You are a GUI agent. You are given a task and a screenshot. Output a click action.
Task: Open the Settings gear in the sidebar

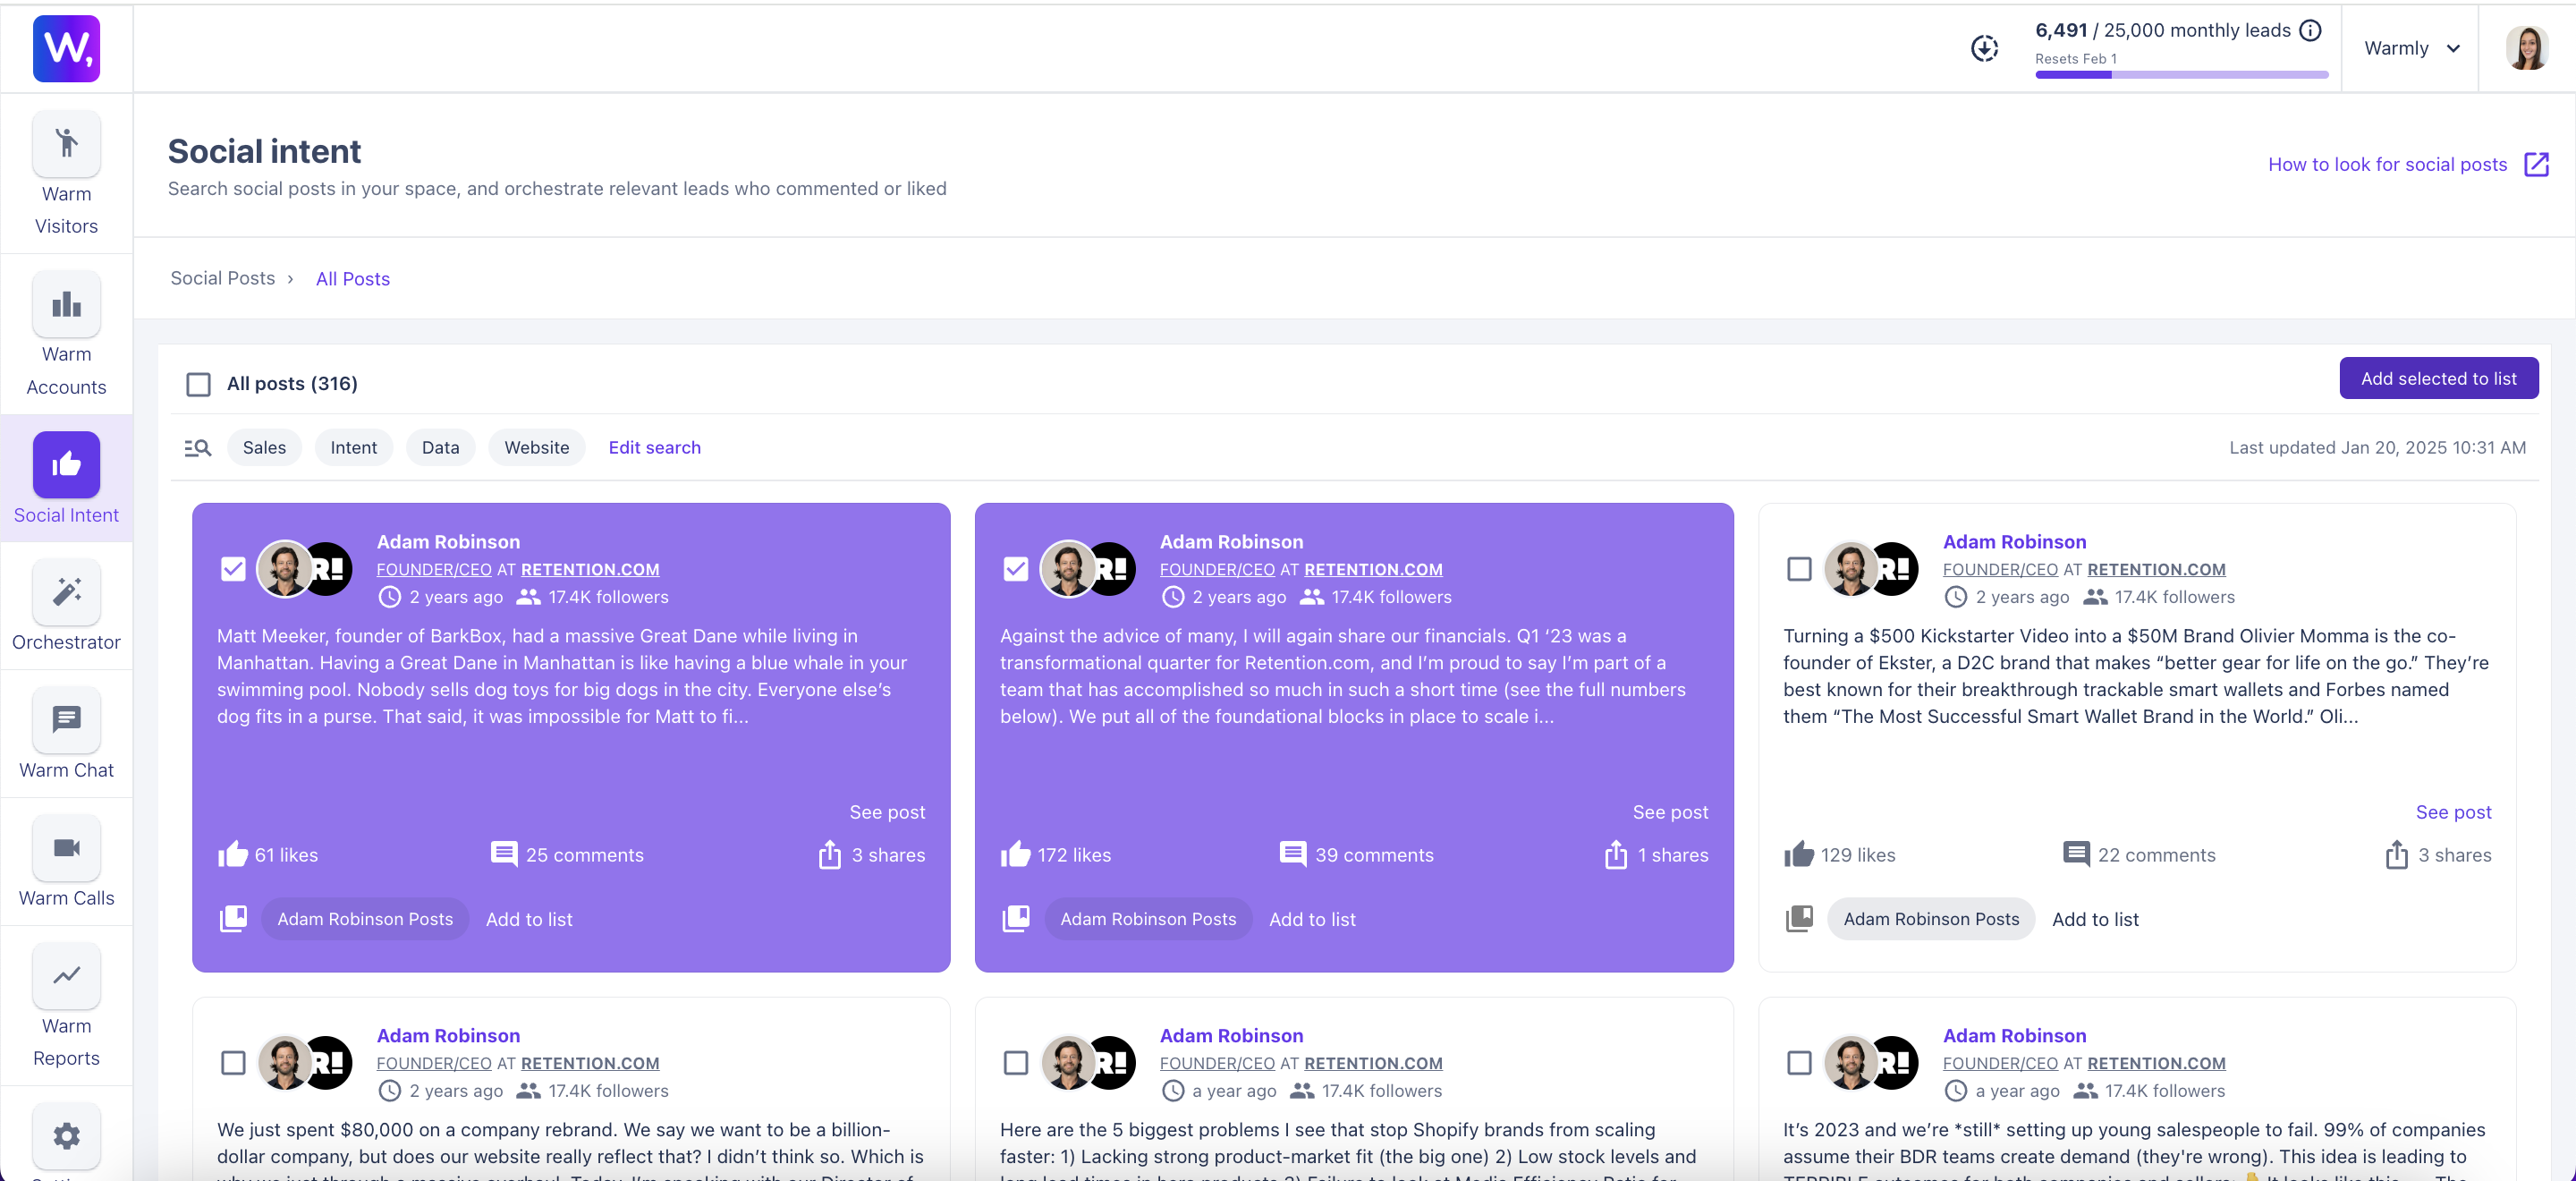click(x=66, y=1136)
